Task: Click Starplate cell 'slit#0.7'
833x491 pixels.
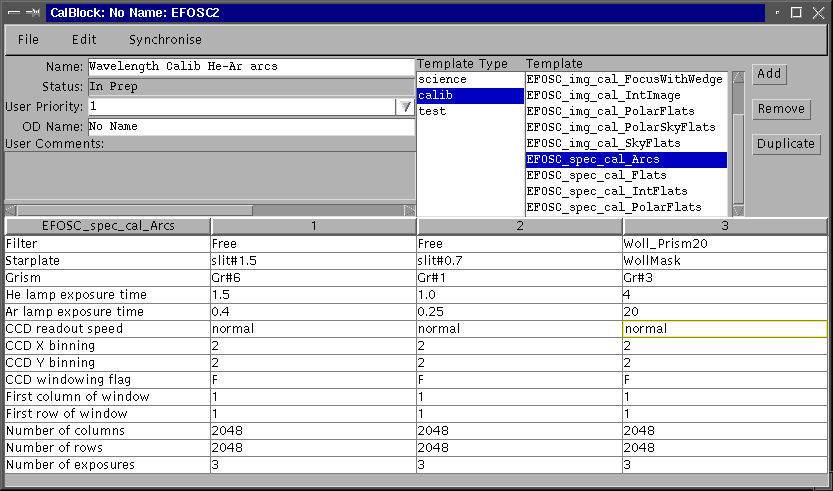Action: 520,261
